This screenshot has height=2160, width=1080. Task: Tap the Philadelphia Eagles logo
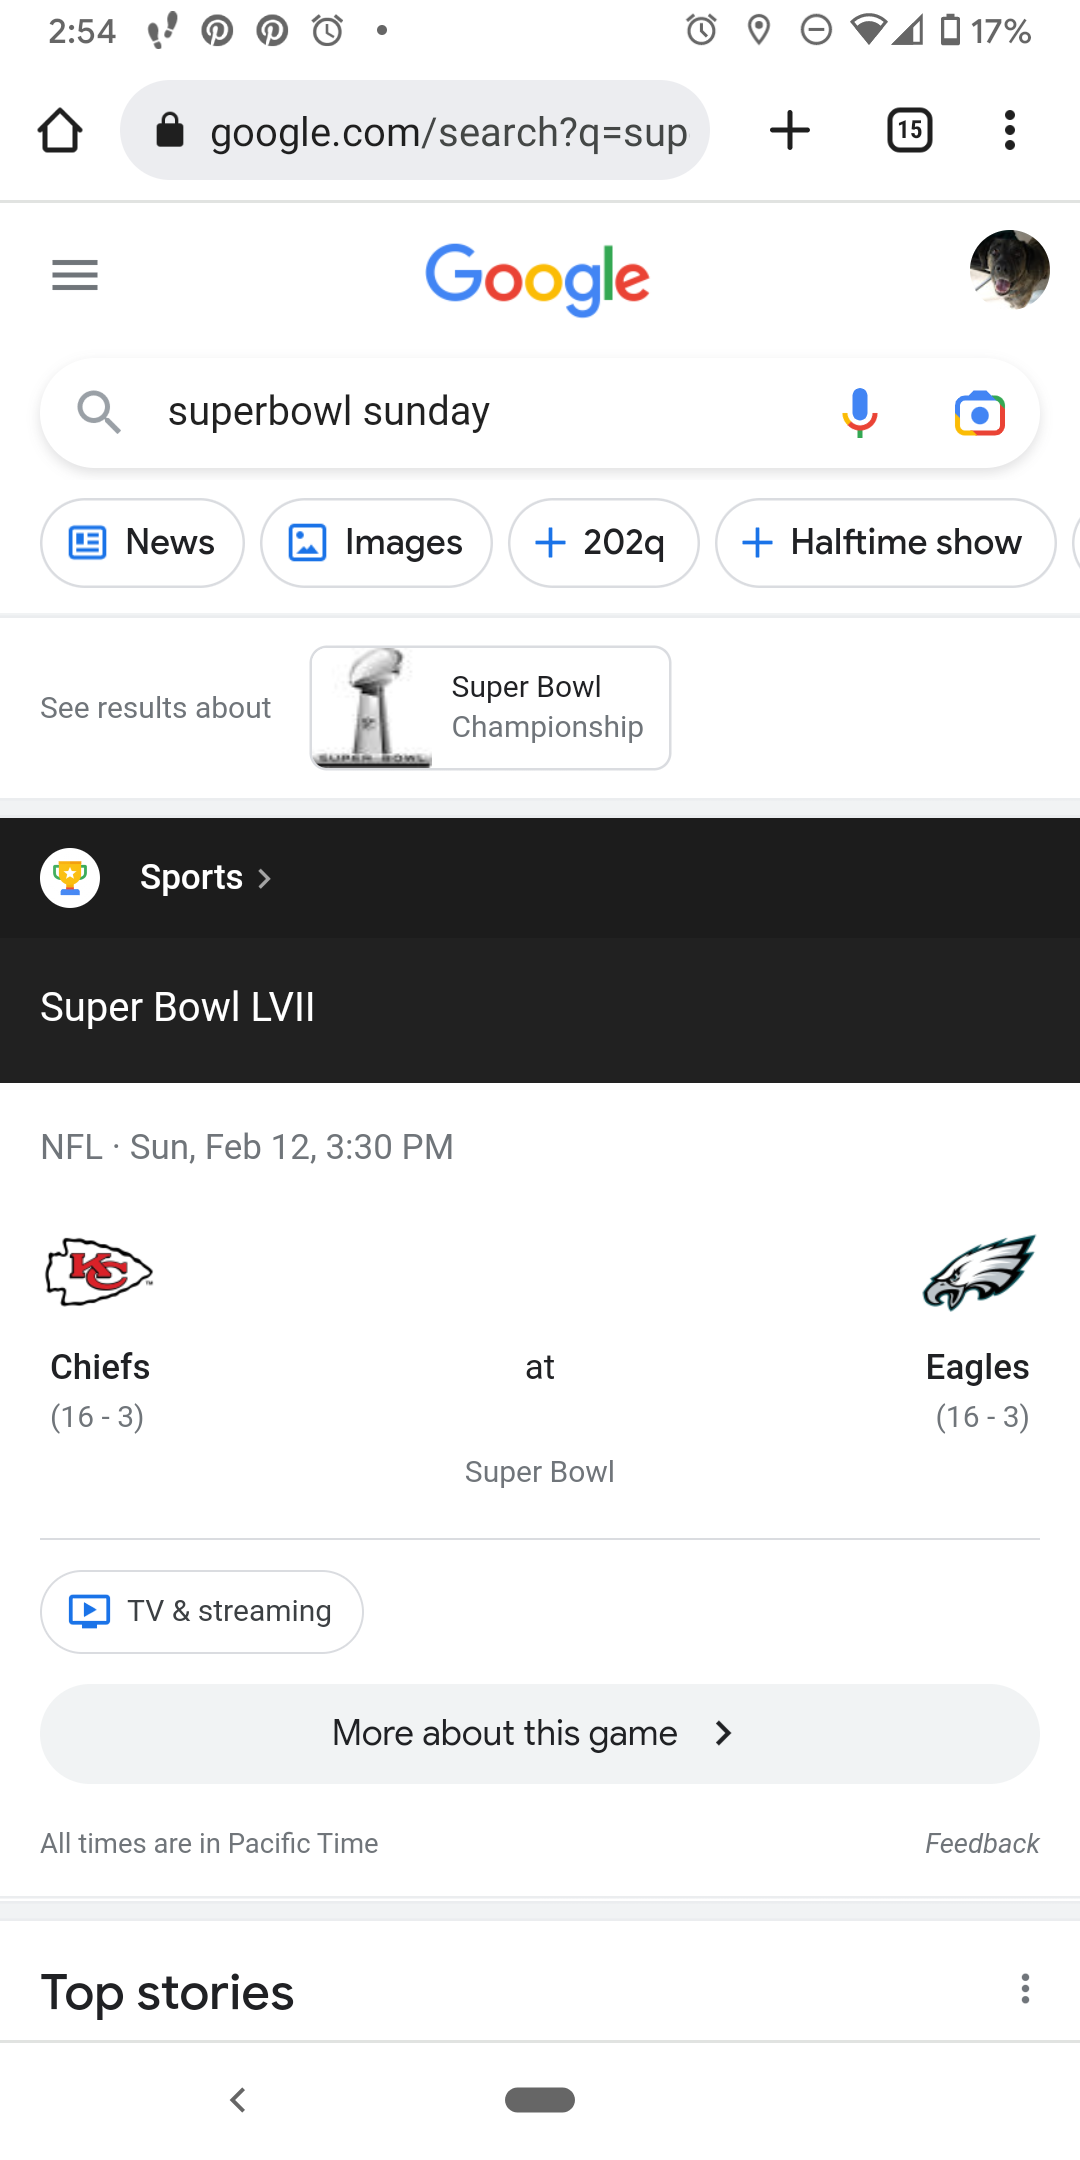[x=979, y=1272]
